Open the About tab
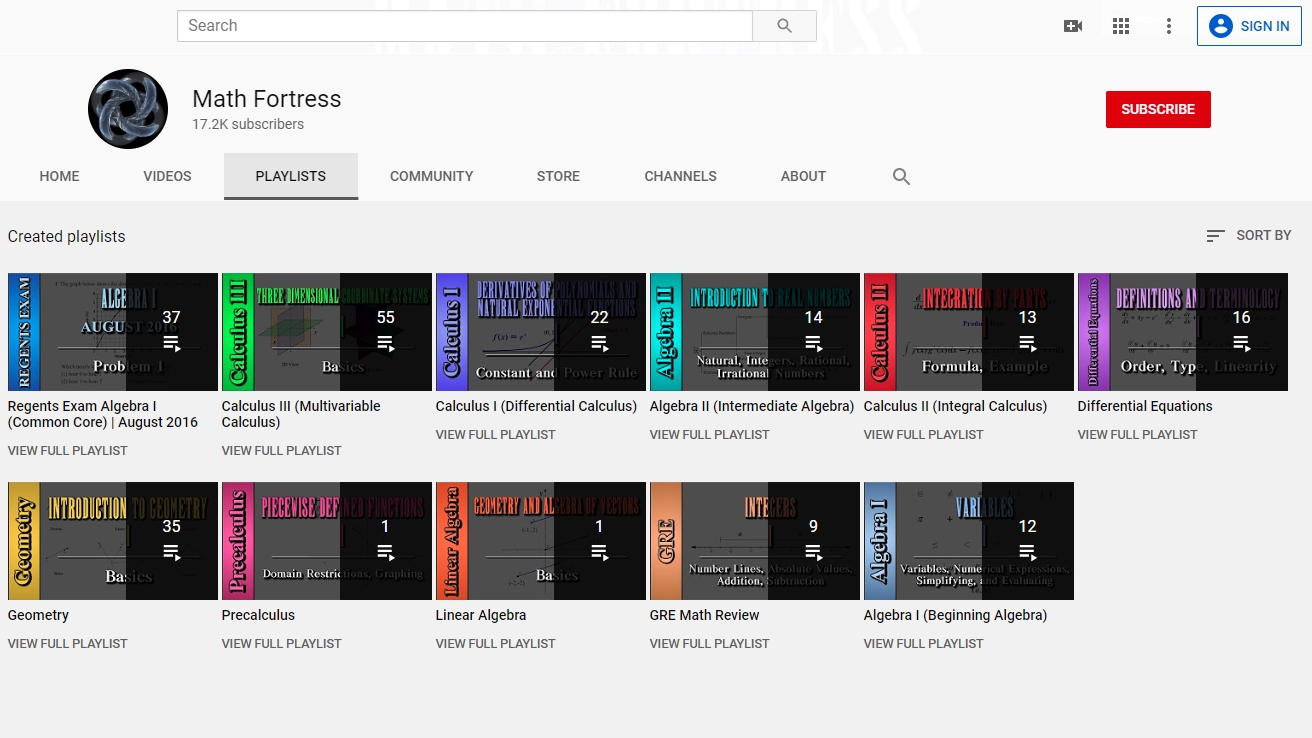 click(x=803, y=176)
